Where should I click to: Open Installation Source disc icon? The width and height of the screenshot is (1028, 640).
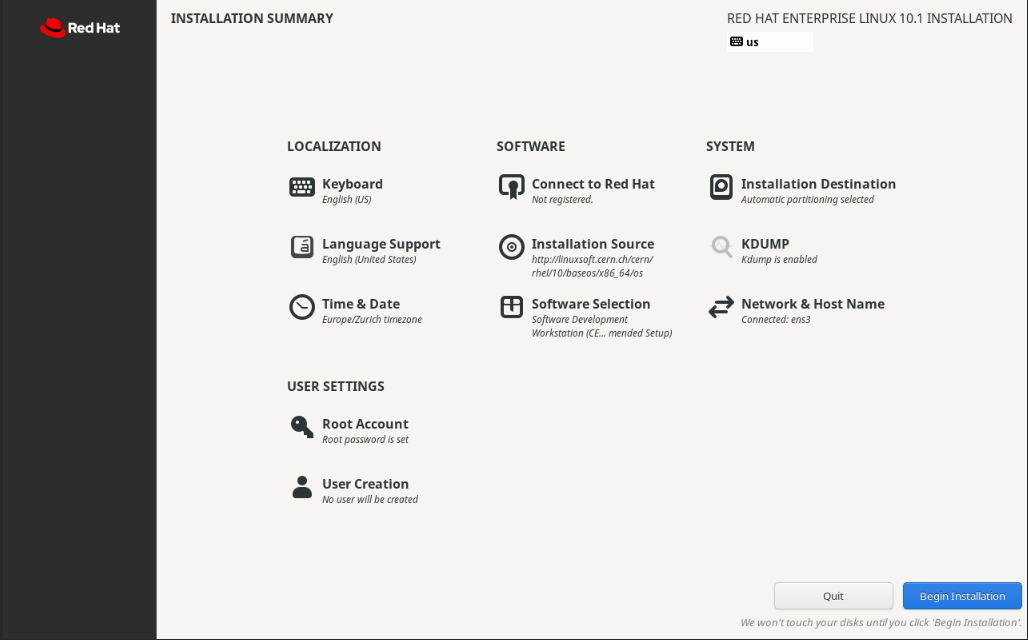[511, 247]
